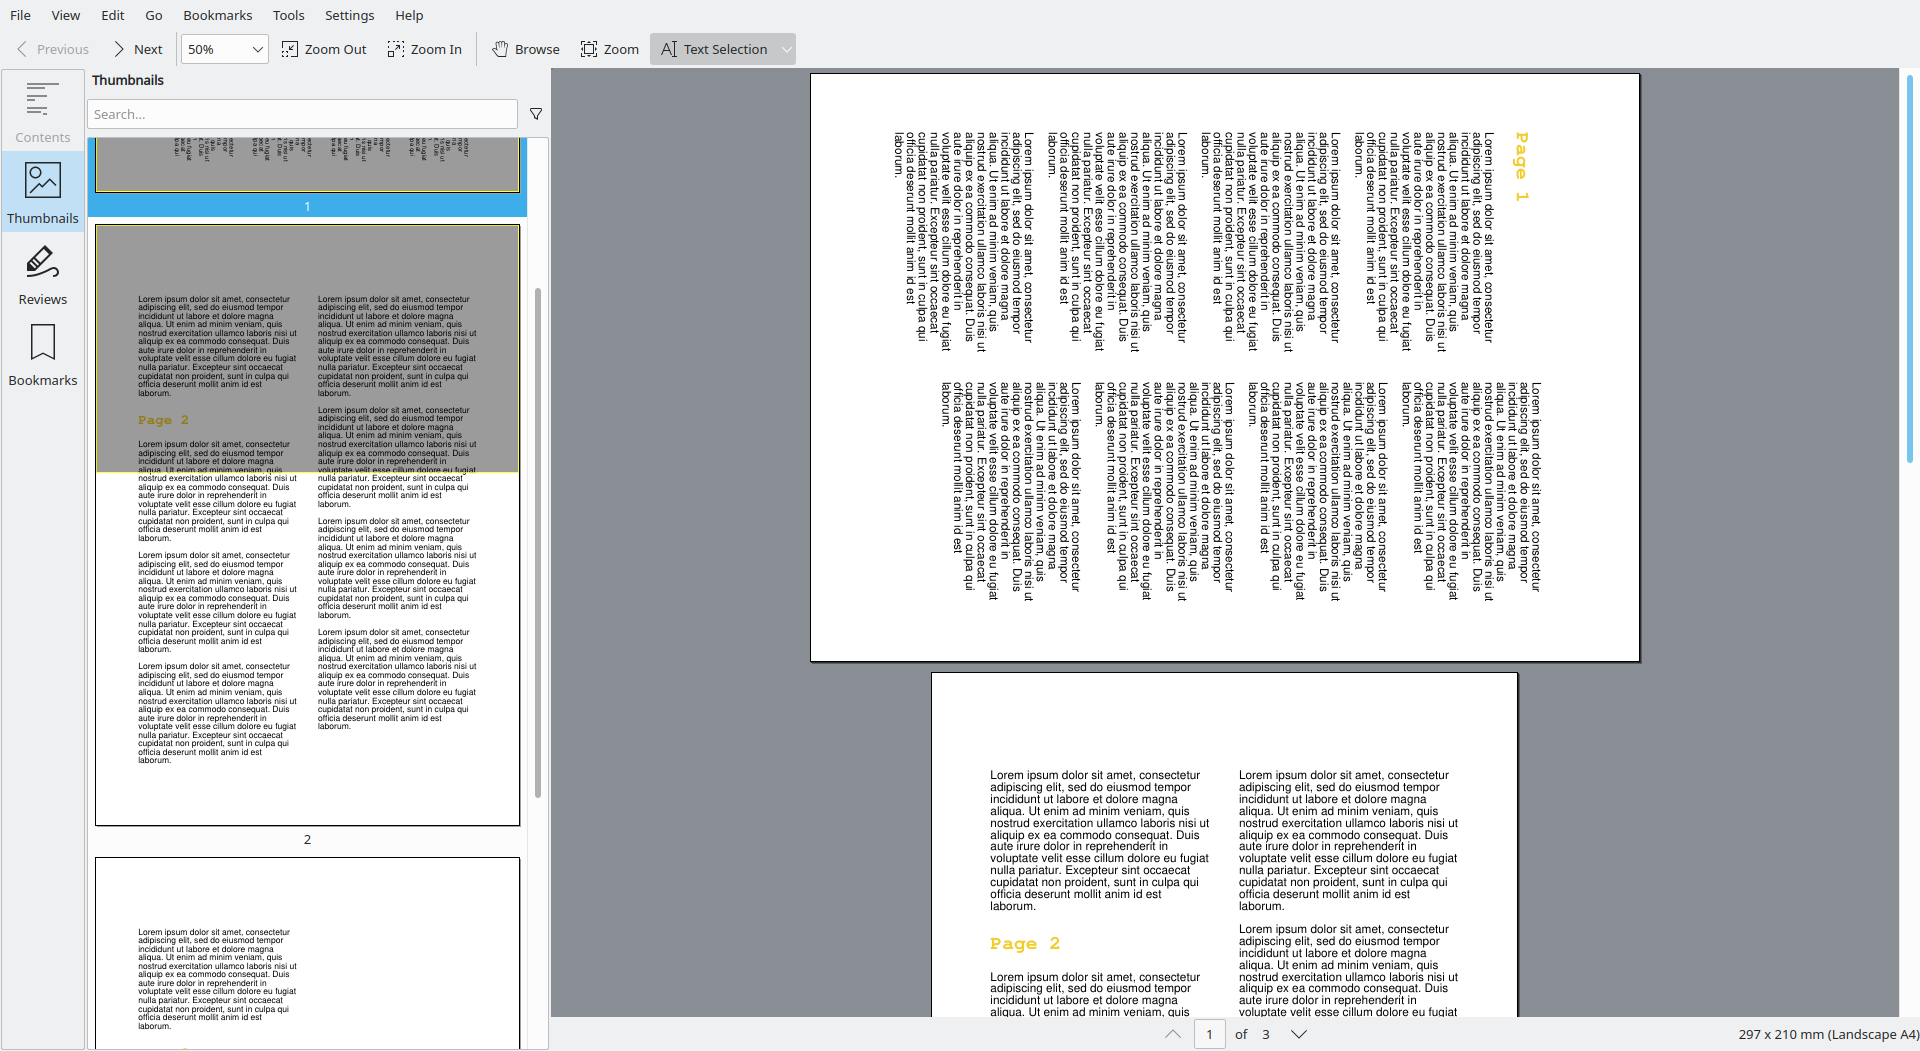The height and width of the screenshot is (1051, 1920).
Task: Go to the Previous page
Action: [x=53, y=49]
